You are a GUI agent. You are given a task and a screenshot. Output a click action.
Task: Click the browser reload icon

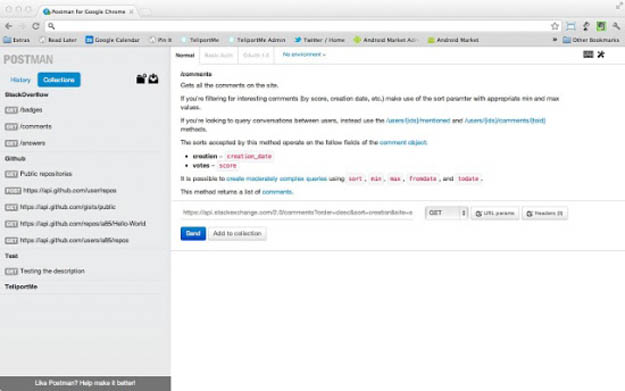click(35, 26)
